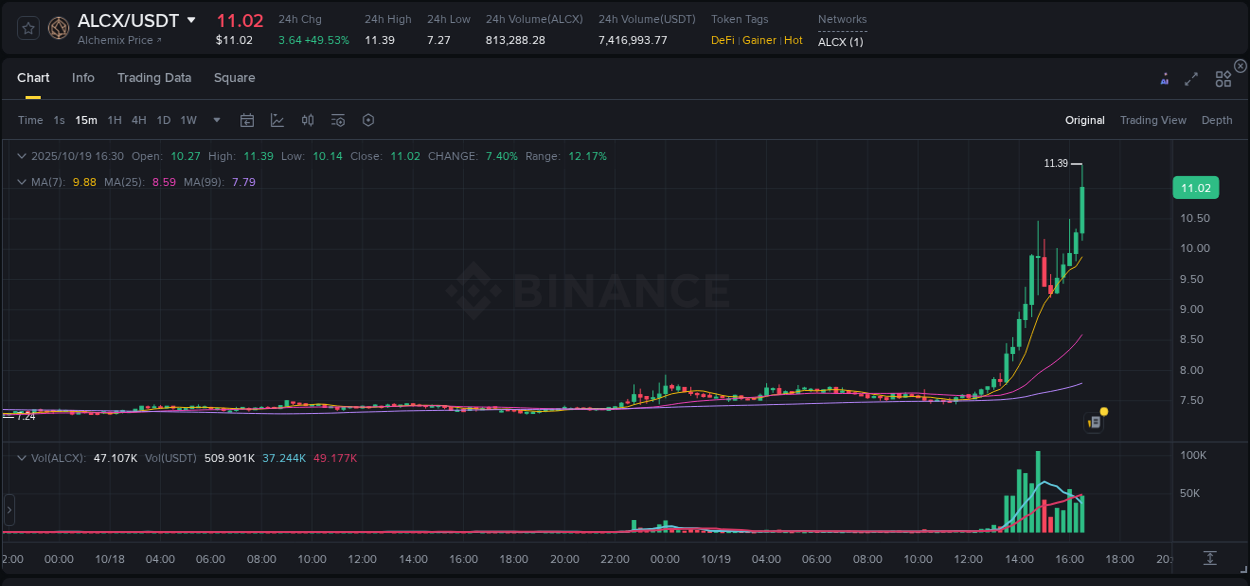Favorite ALCX/USDT with the star icon
Screen dimensions: 1250x586
(x=27, y=28)
